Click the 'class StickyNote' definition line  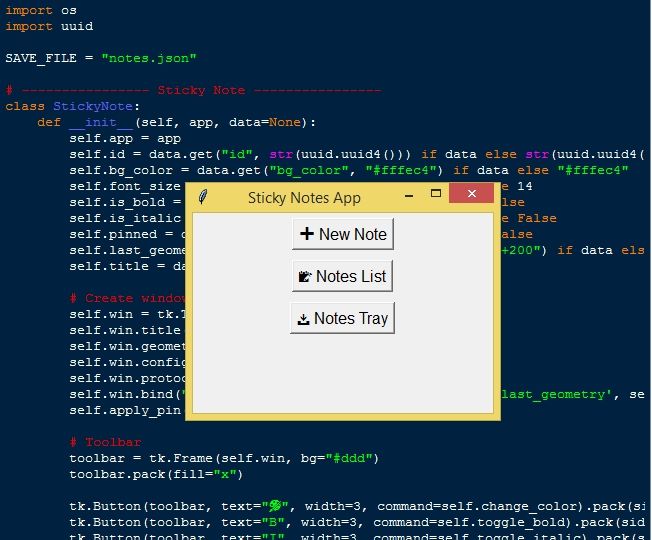point(73,106)
